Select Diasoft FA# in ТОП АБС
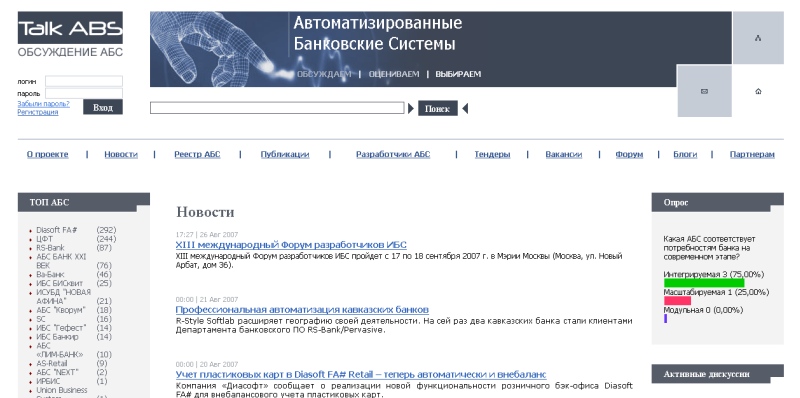 57,230
